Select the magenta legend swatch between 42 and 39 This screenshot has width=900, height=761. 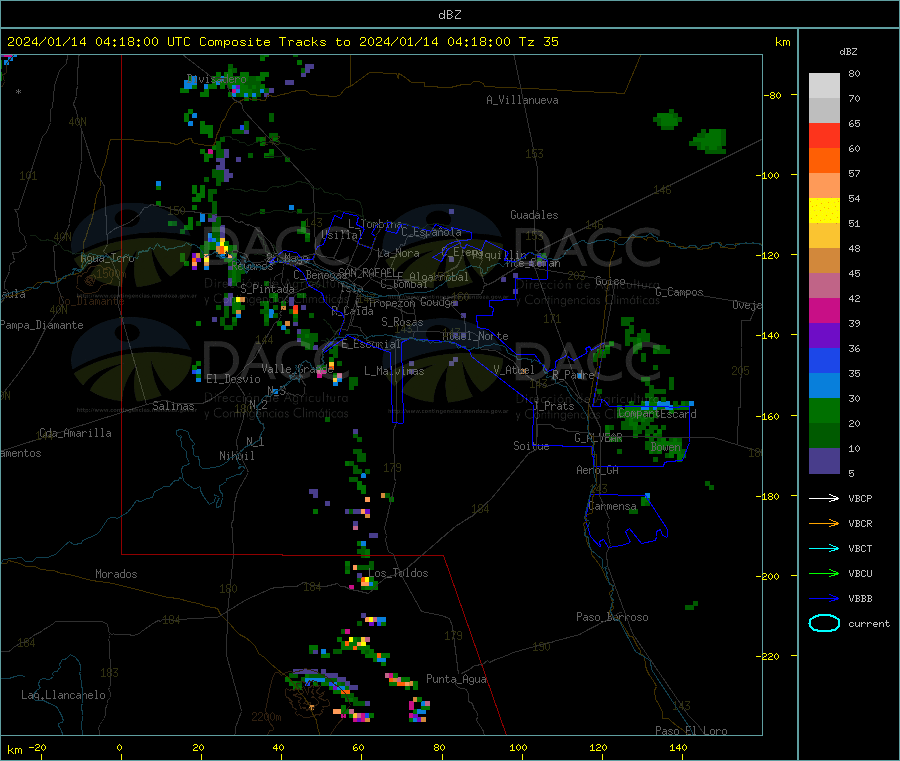coord(824,310)
